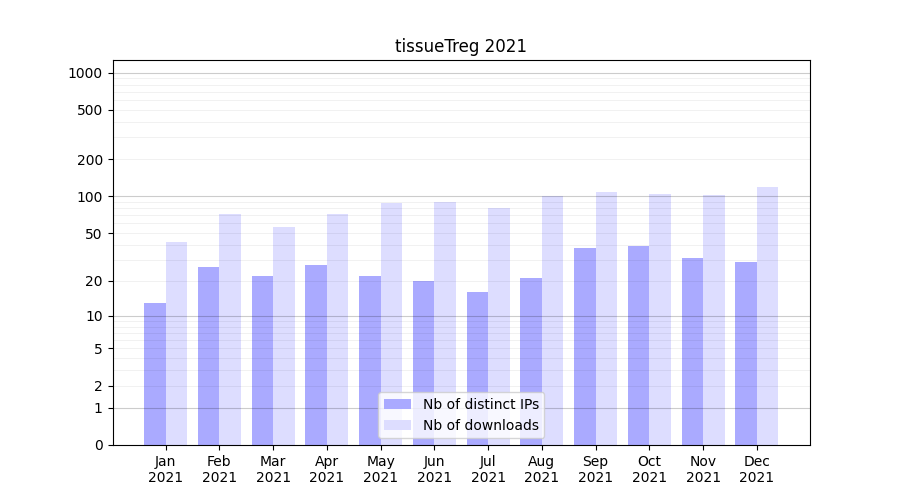Select the Nov 2021 x-axis label
Viewport: 900px width, 500px height.
[x=703, y=469]
